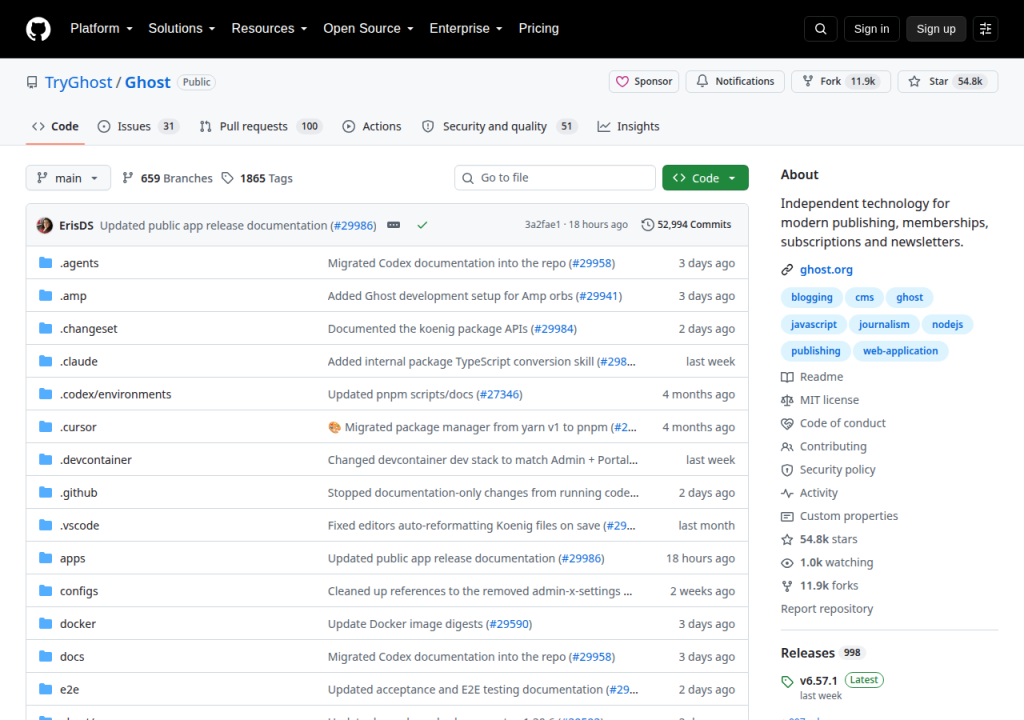Click the repository icon beside TryGhost
1024x720 pixels.
32,82
